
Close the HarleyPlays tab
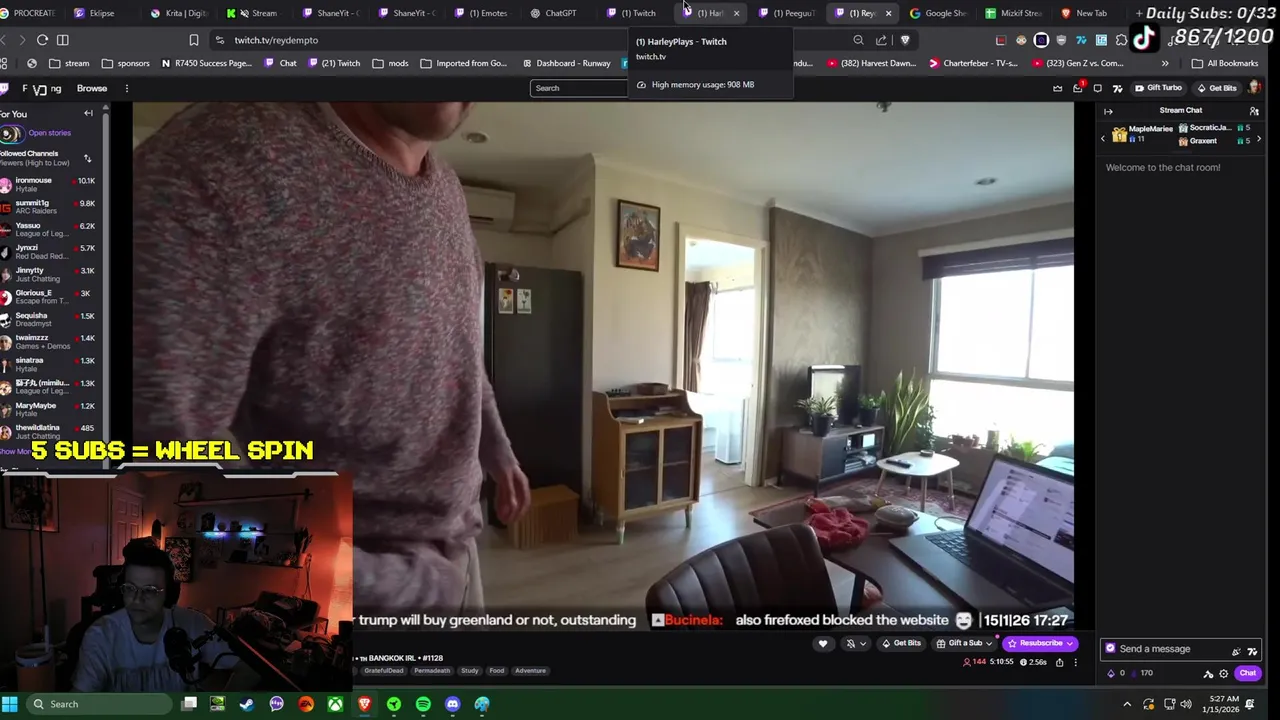click(x=736, y=13)
